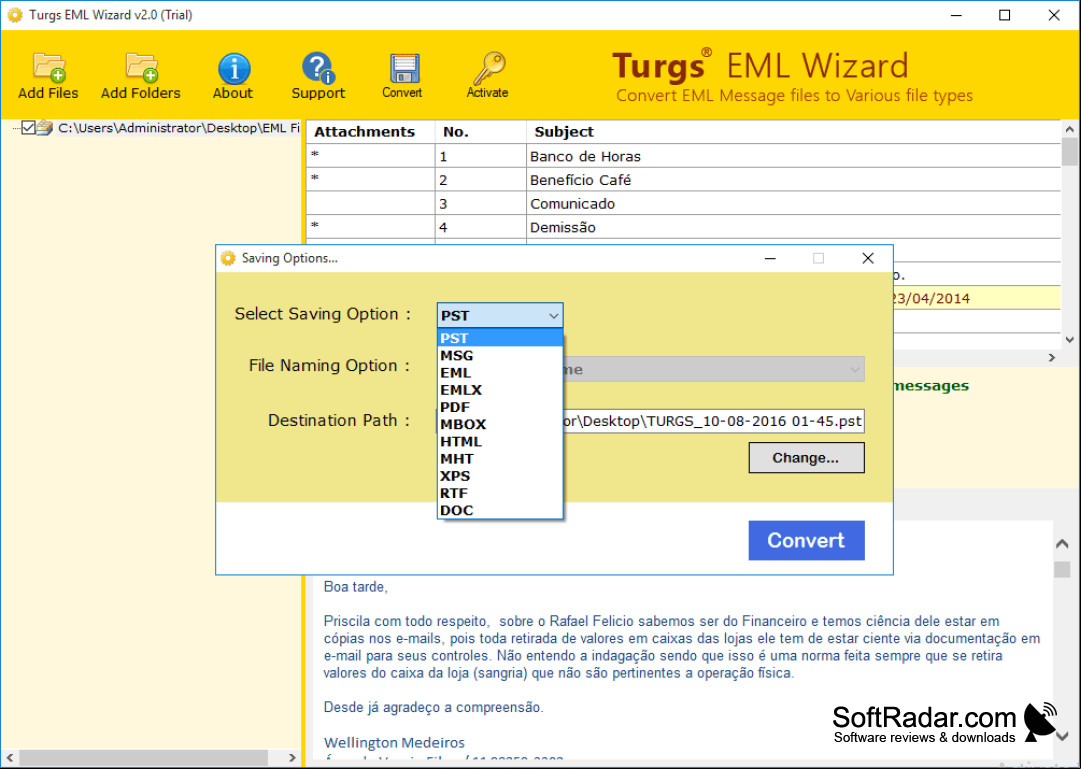Screen dimensions: 1081x769
Task: Choose MSG from the saving options list
Action: 500,355
